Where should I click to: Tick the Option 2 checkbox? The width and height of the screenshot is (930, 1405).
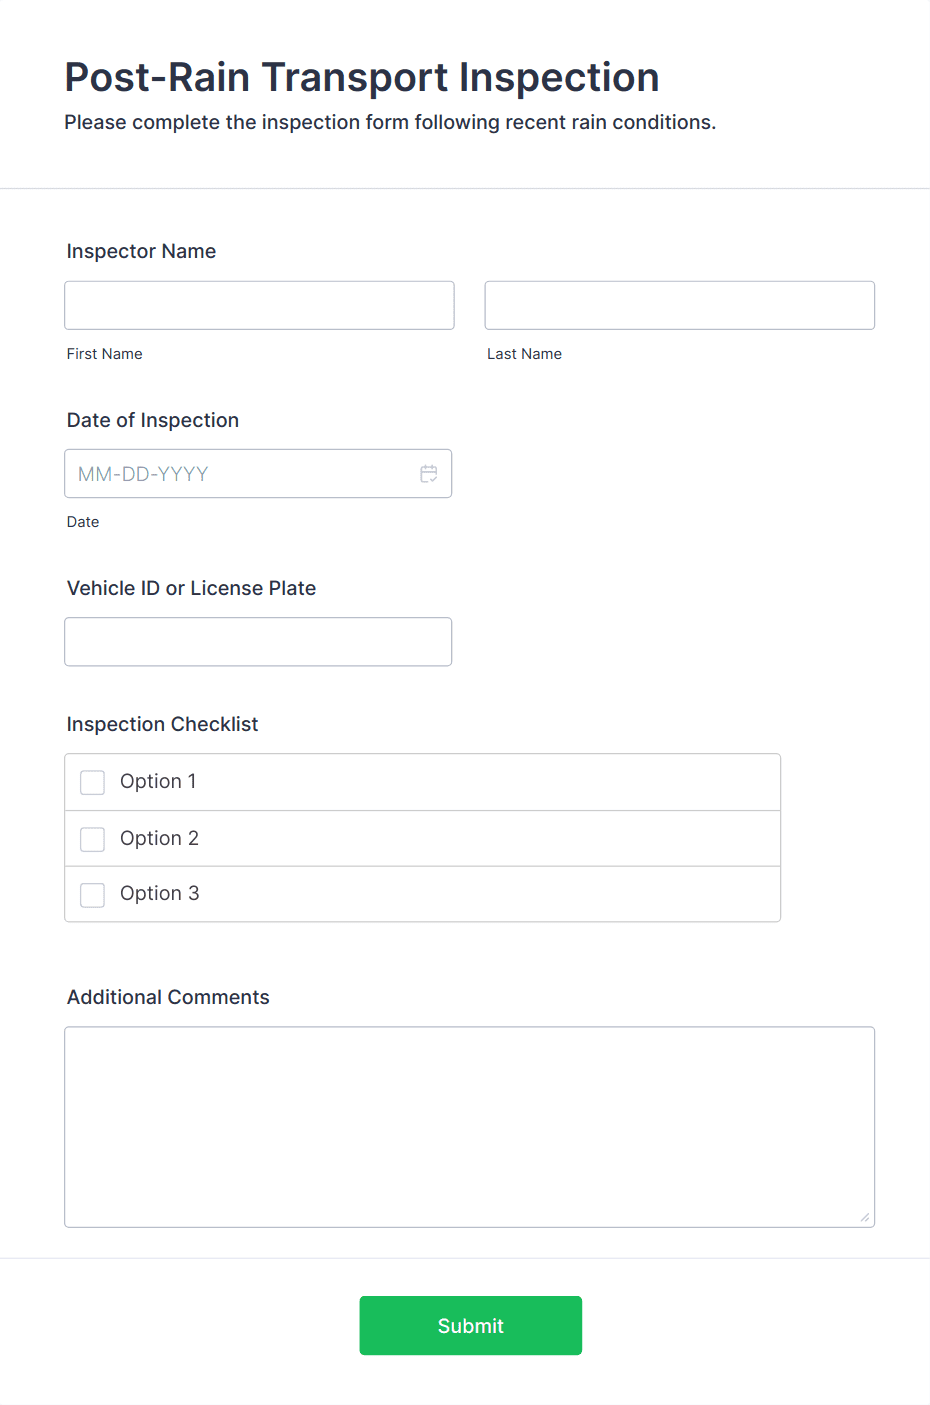tap(93, 839)
